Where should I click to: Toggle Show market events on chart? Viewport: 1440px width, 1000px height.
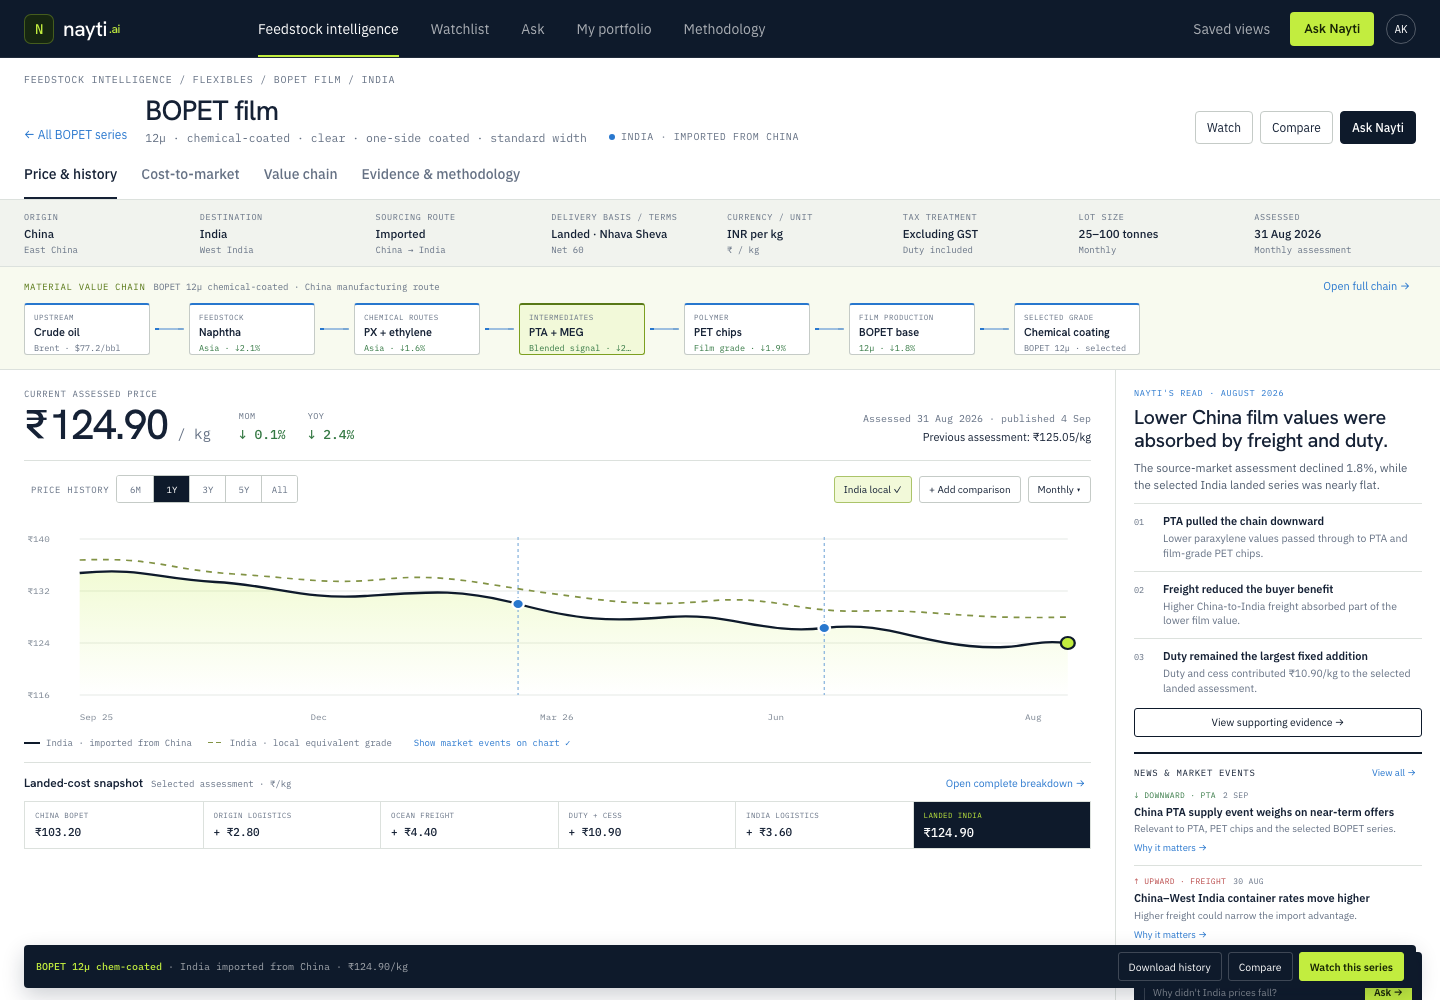click(x=492, y=743)
